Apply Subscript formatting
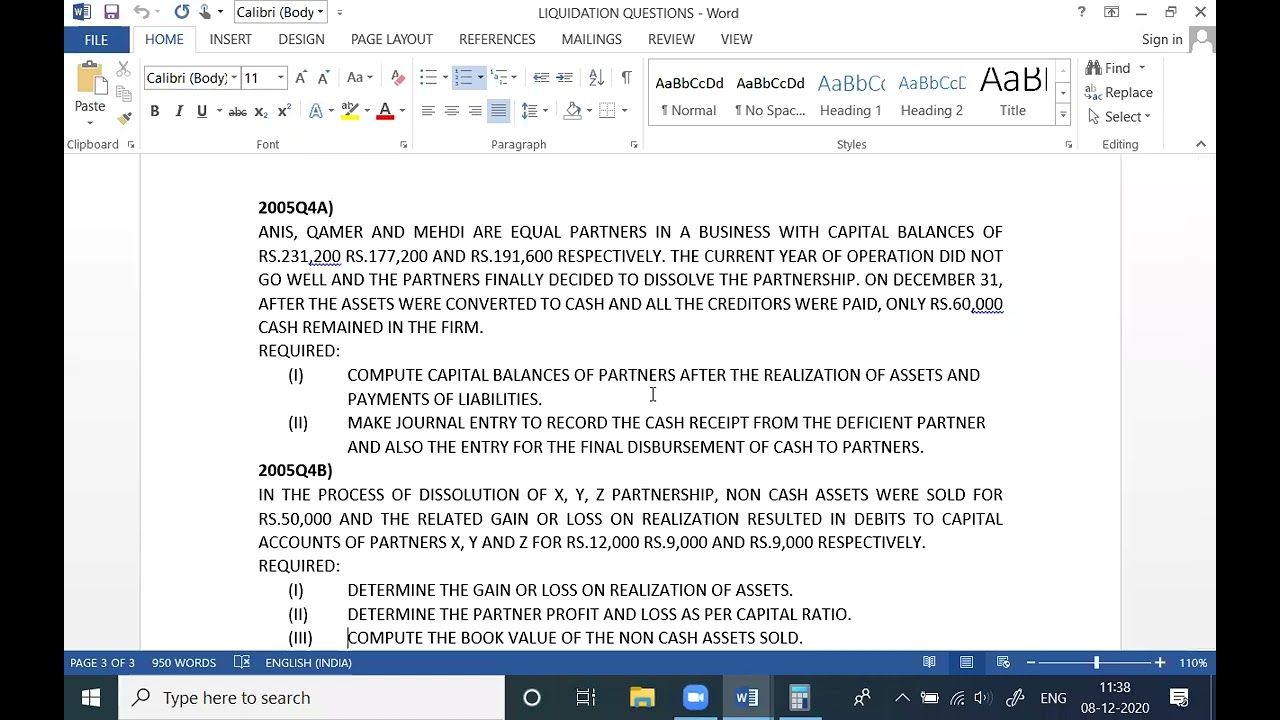Screen dimensions: 1280x720 [261, 111]
